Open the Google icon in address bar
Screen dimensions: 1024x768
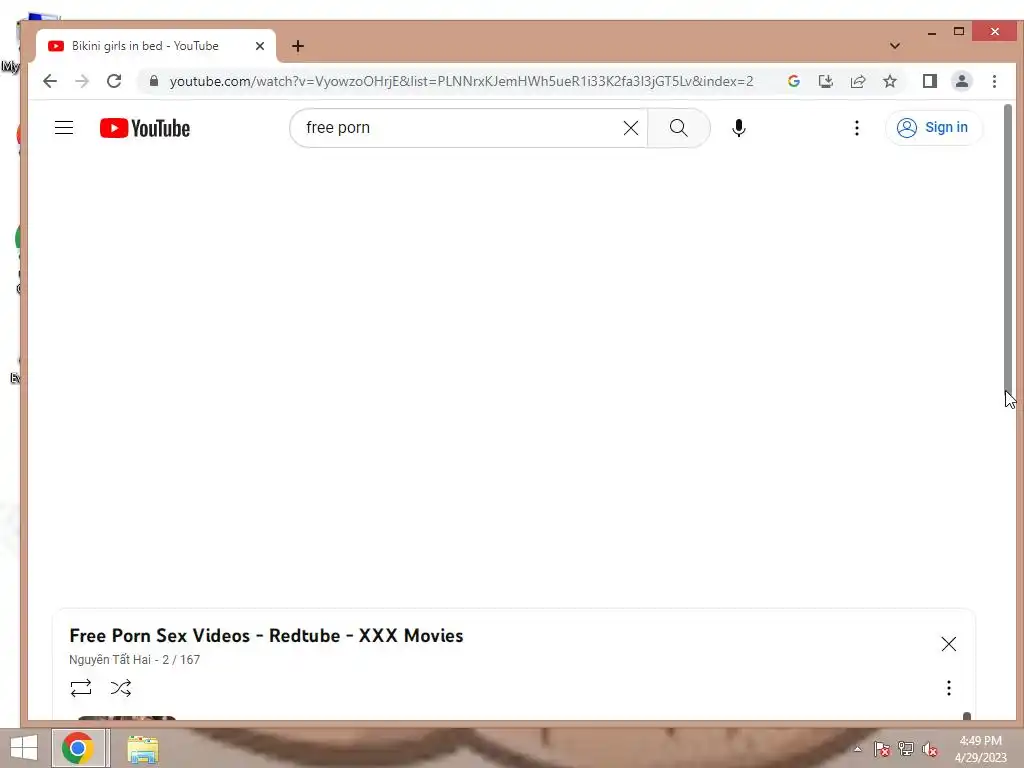[x=794, y=81]
